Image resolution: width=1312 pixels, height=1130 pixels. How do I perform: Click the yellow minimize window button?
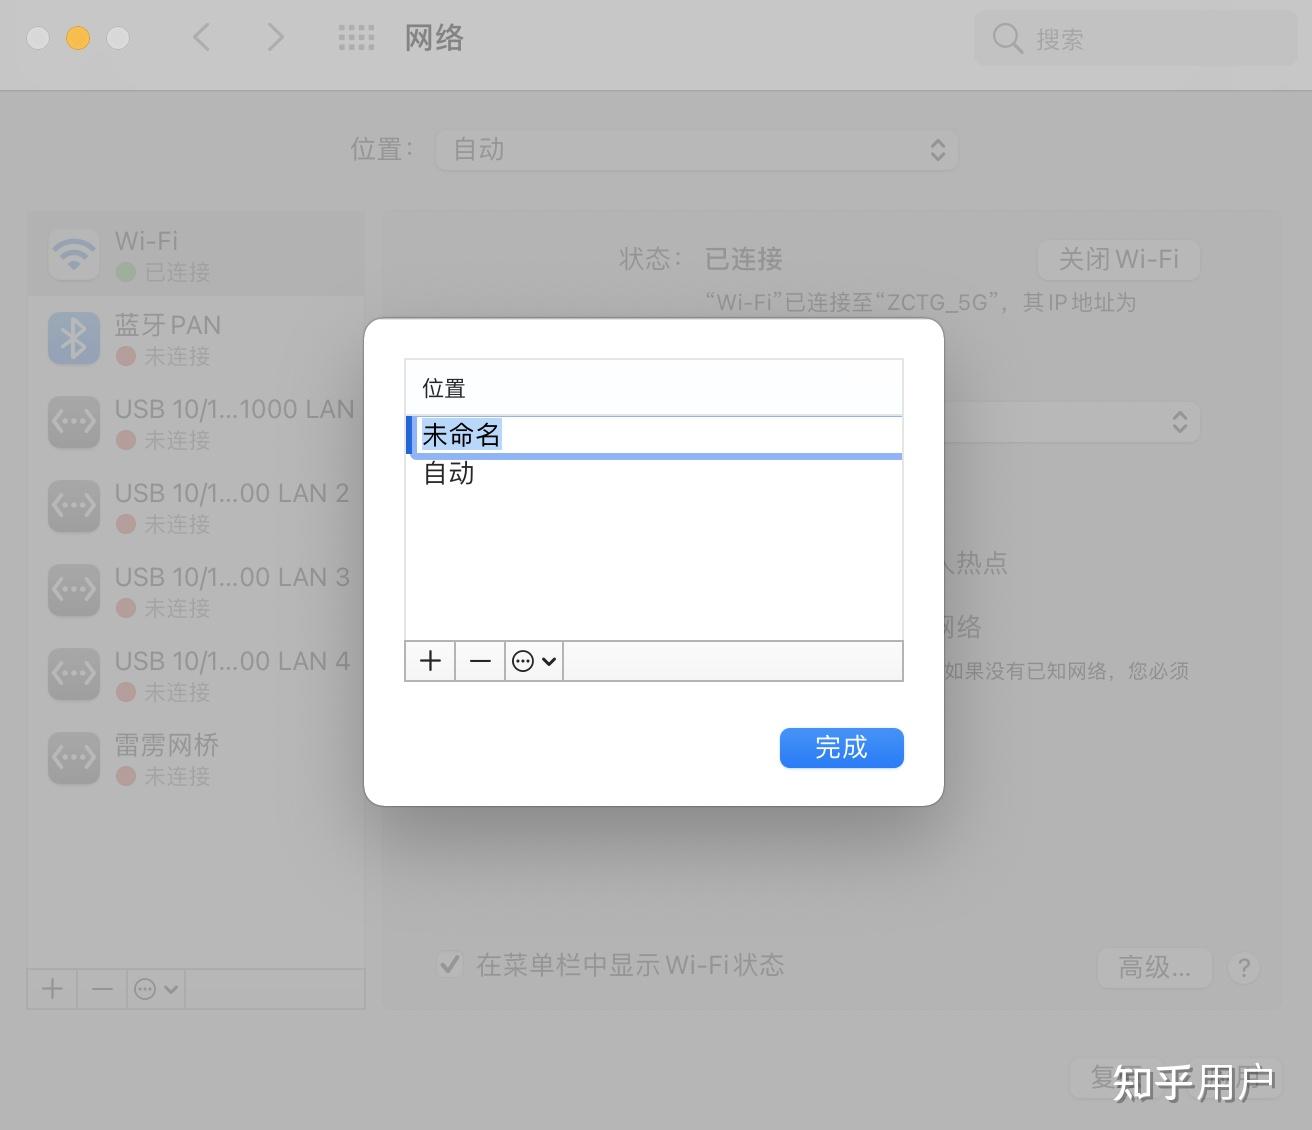click(78, 38)
